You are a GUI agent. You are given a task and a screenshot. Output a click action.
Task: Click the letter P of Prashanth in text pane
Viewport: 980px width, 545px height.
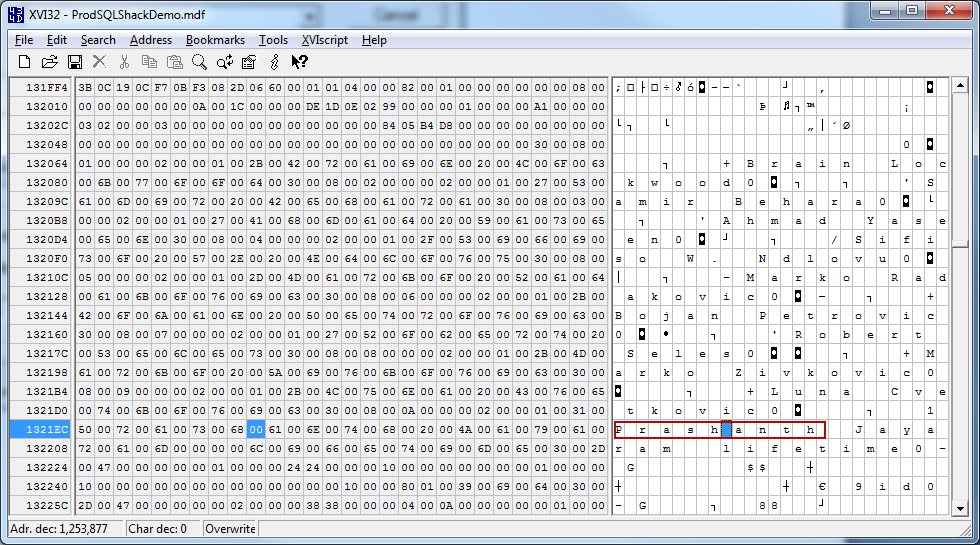tap(620, 430)
